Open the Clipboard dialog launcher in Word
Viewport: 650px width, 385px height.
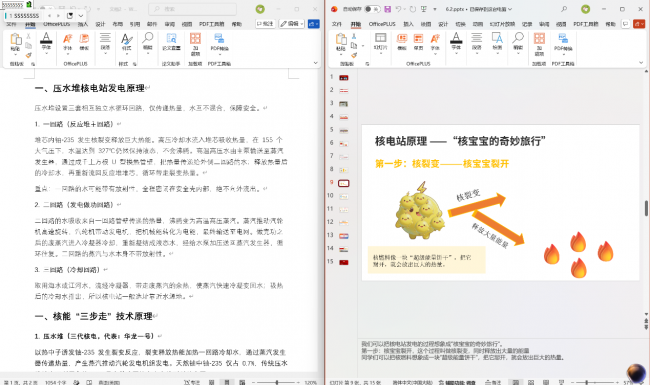click(x=33, y=64)
